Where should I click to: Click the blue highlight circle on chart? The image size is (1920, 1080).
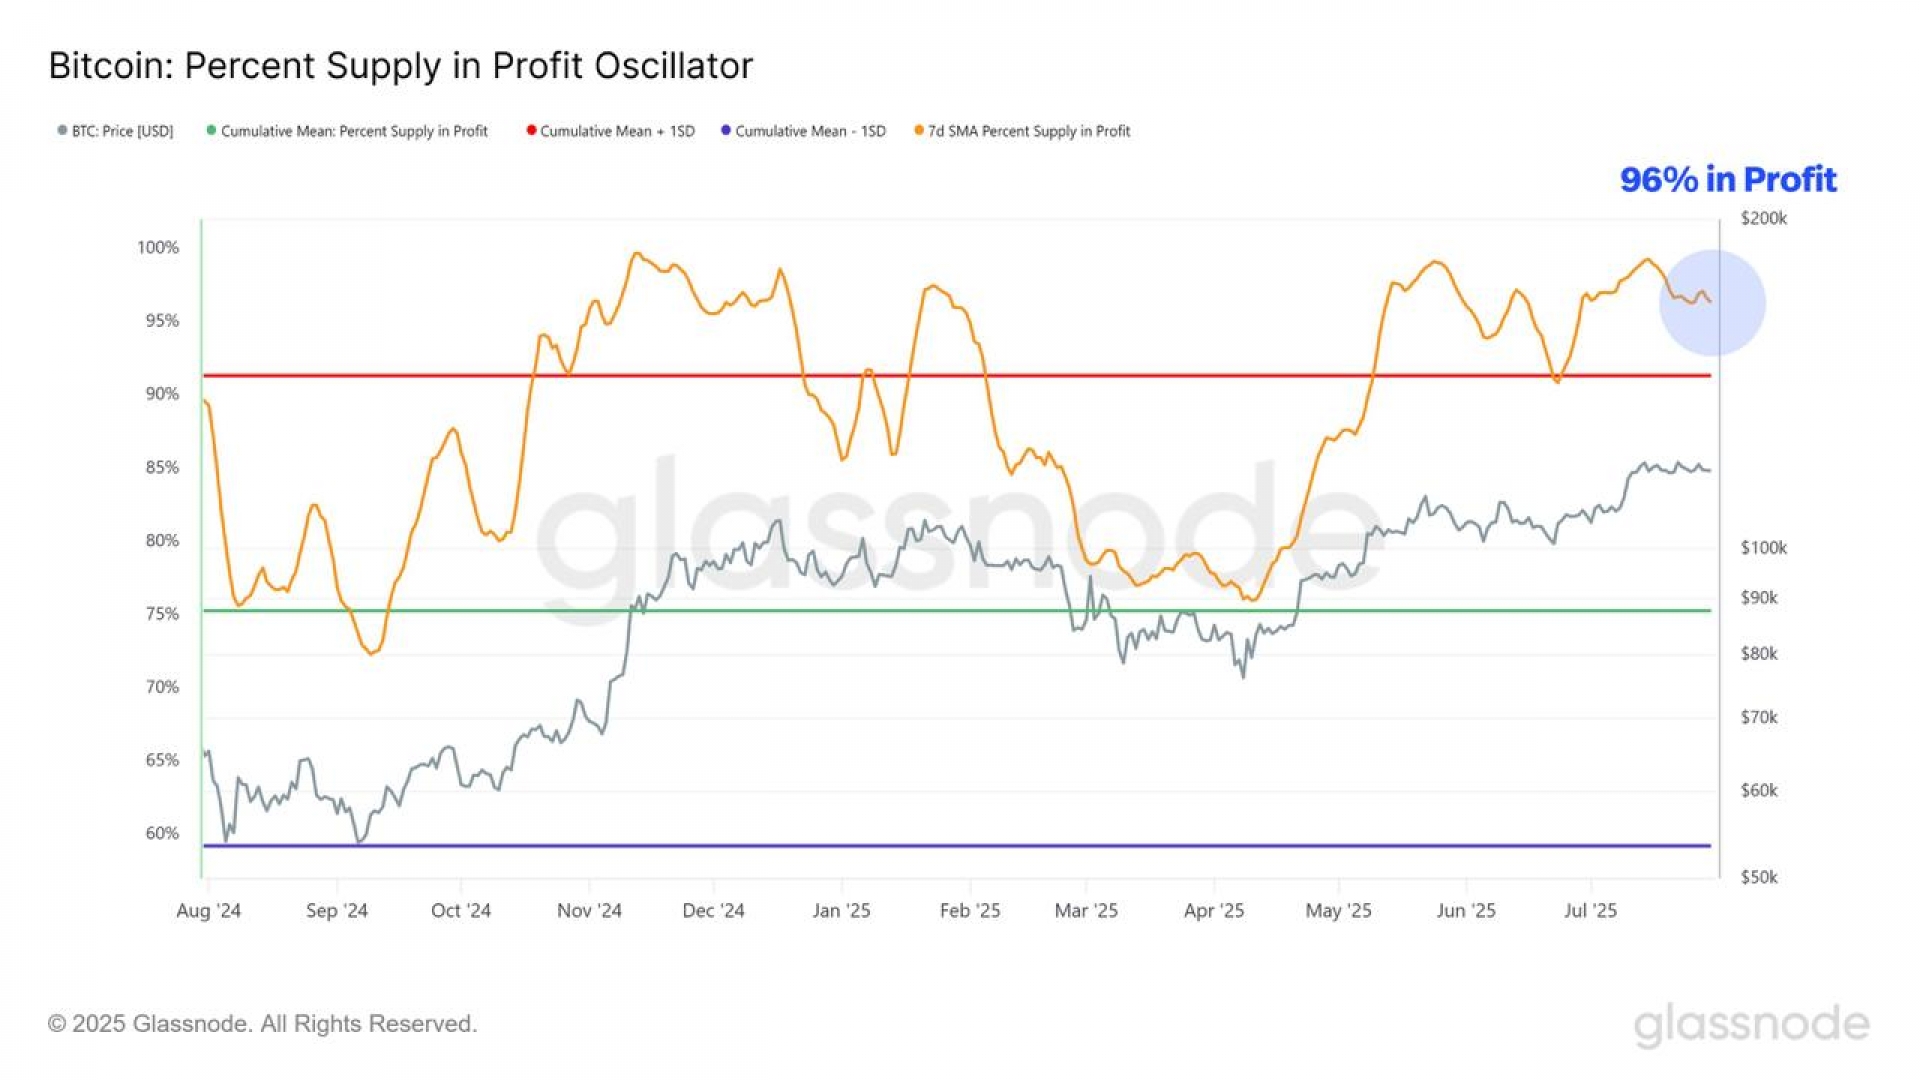point(1712,303)
